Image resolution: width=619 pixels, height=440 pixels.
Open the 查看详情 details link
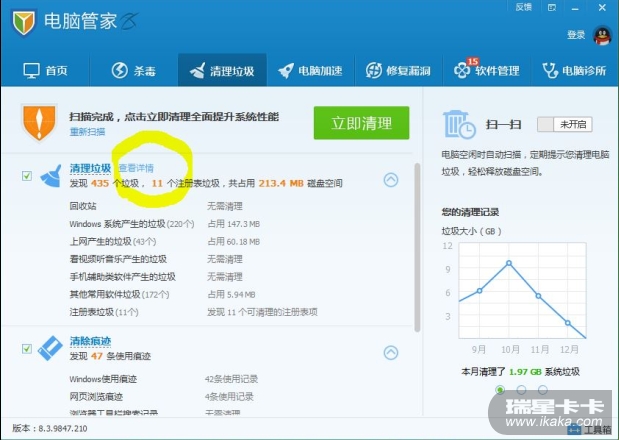136,168
